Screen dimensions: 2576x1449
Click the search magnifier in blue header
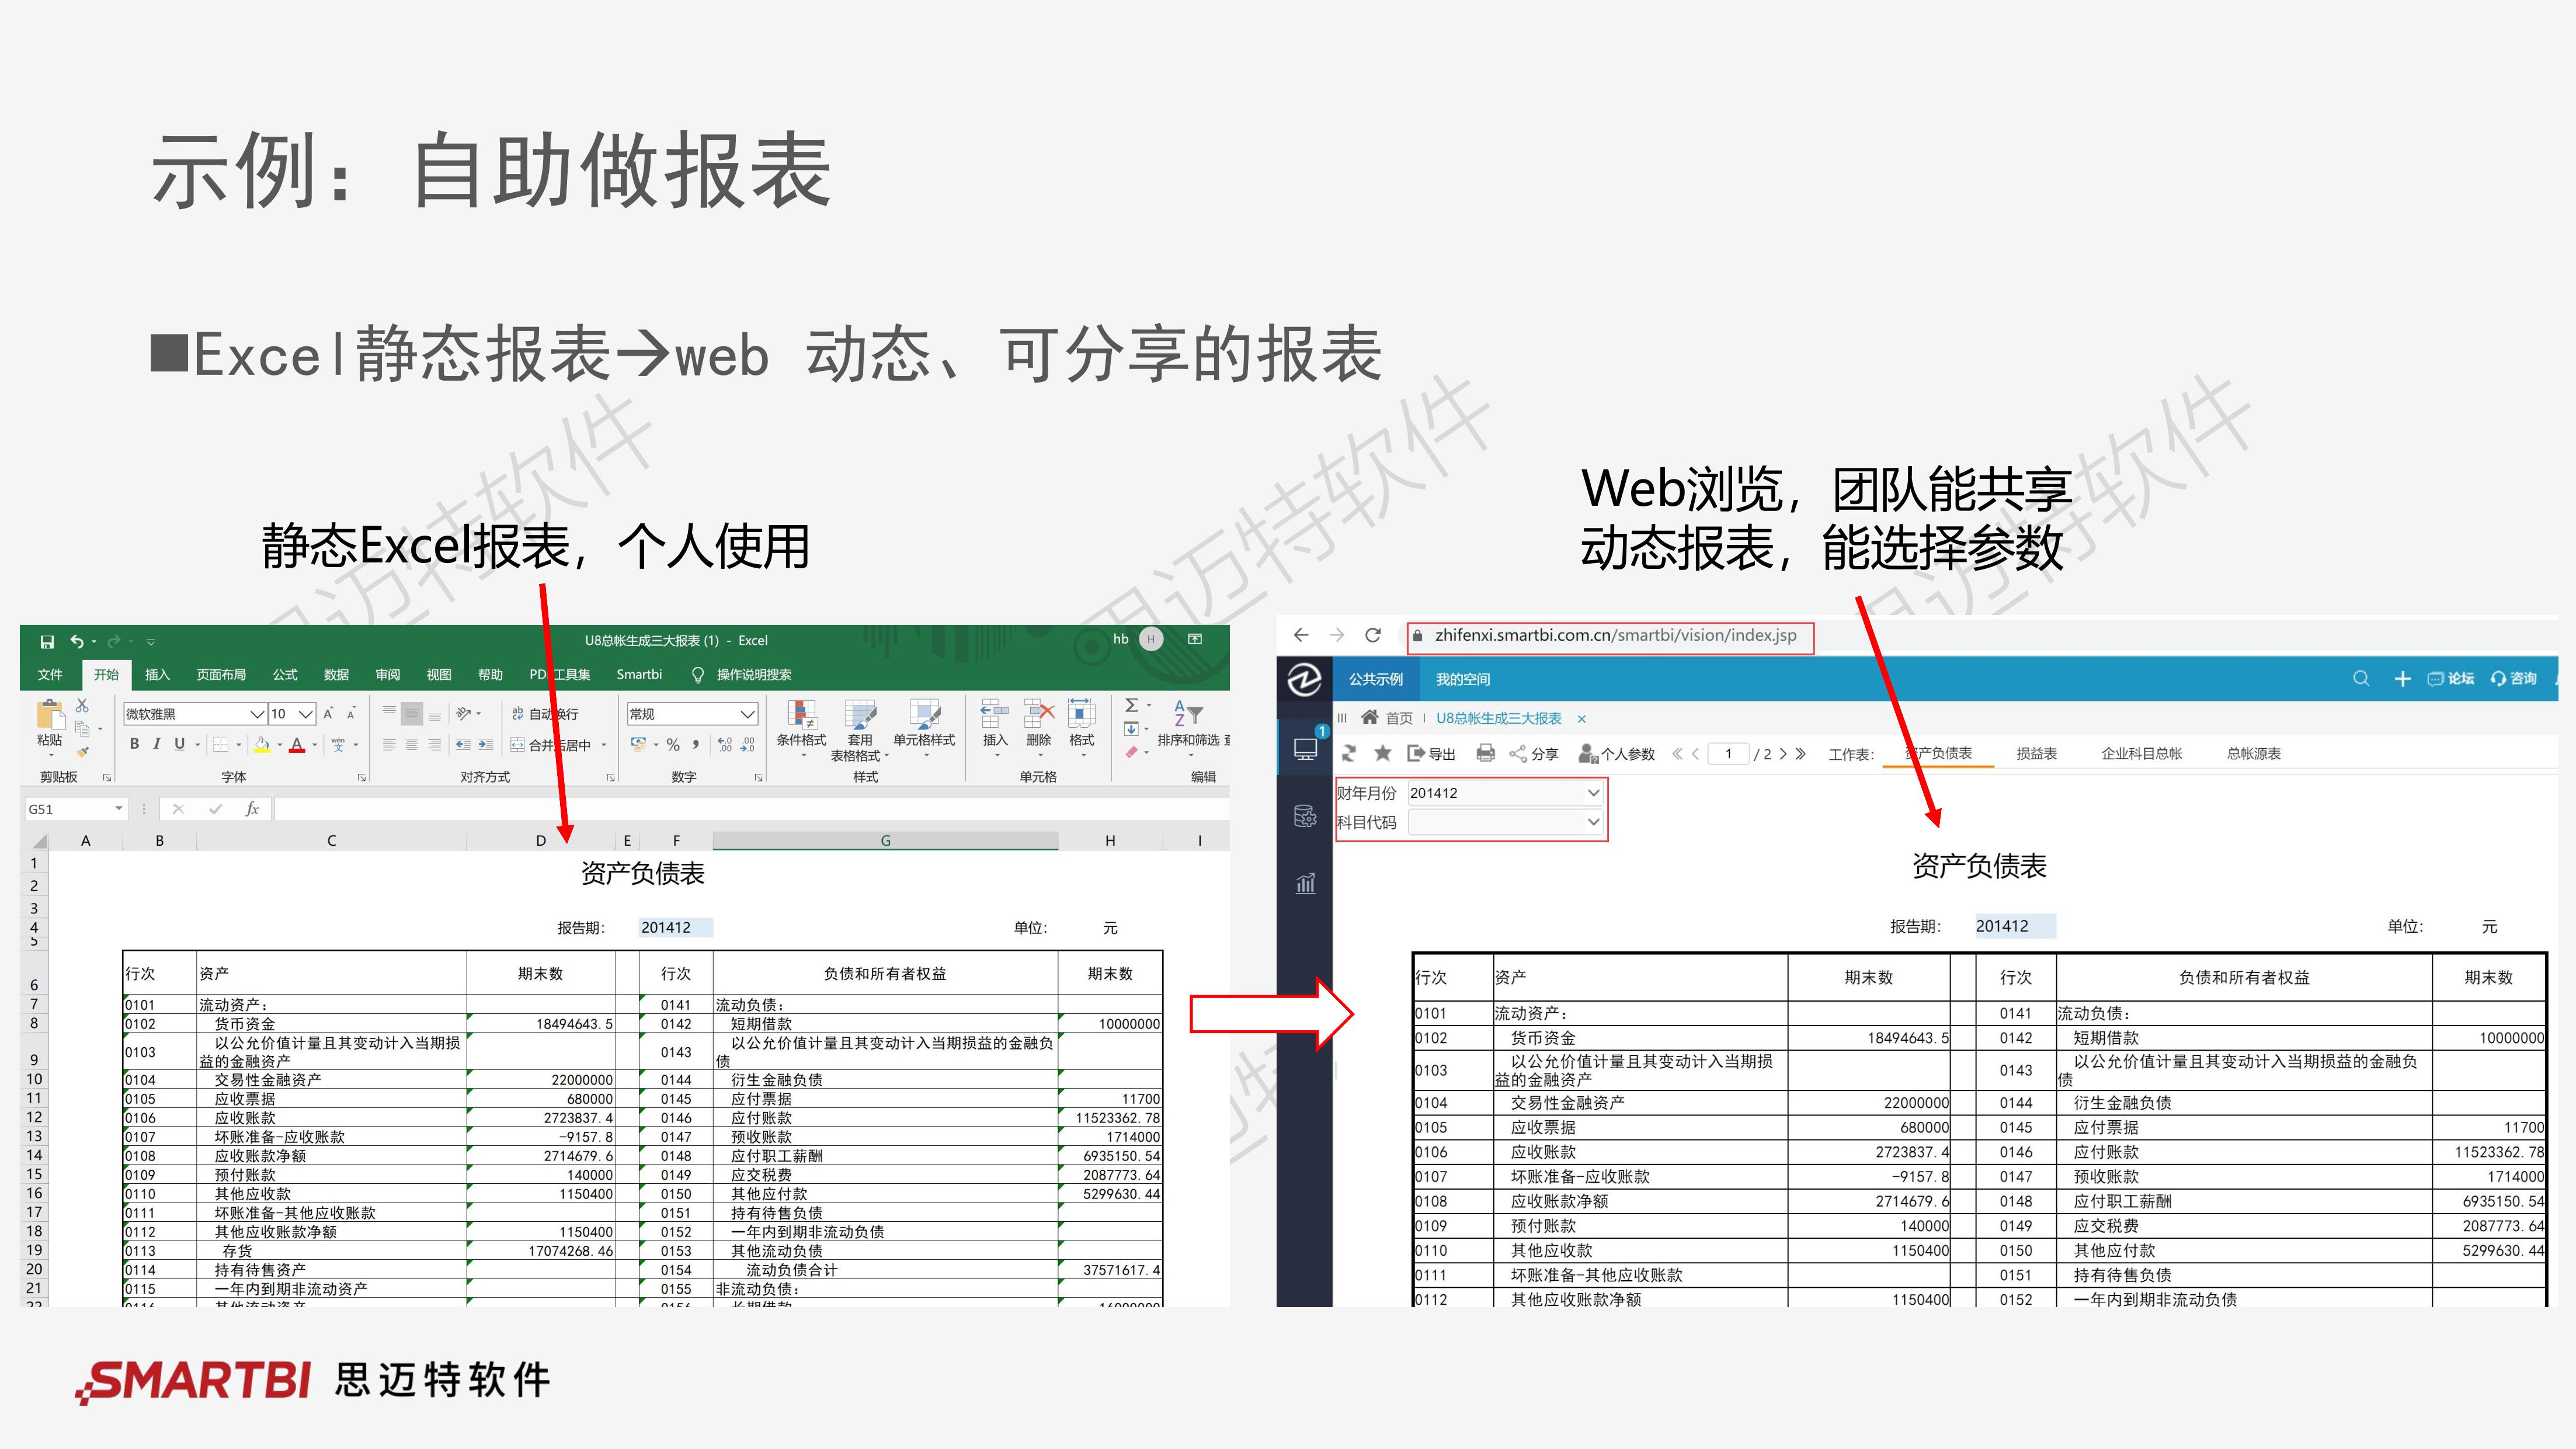[2361, 679]
